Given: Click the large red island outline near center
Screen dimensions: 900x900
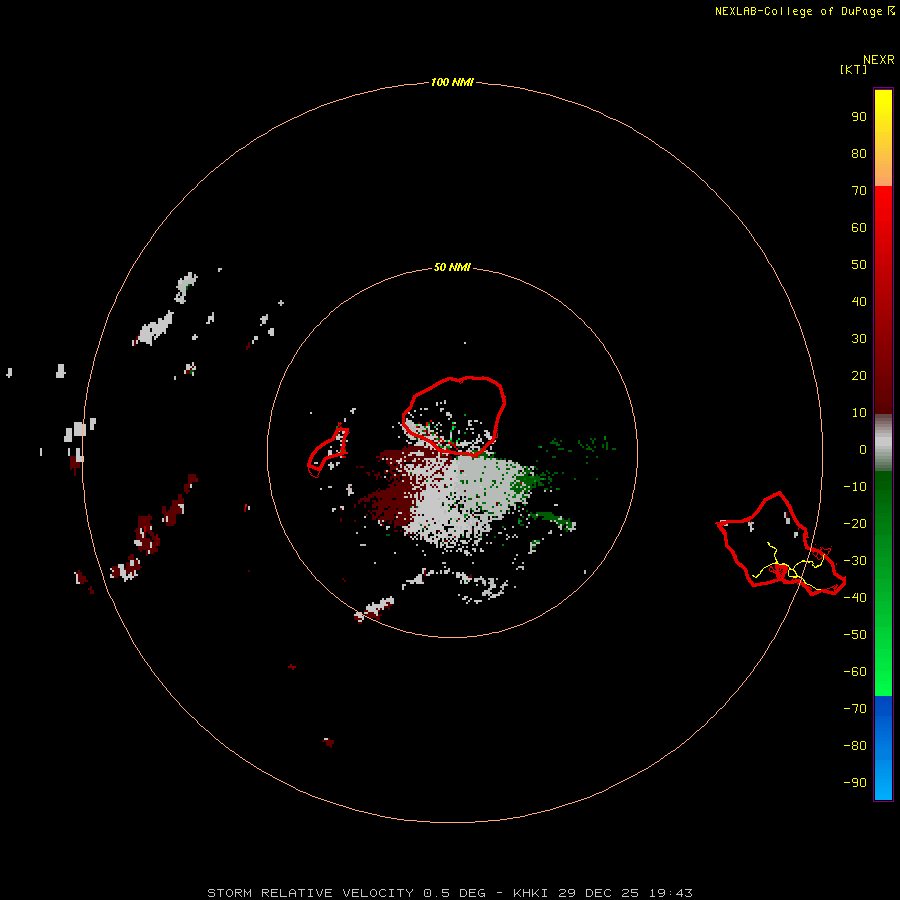Looking at the screenshot, I should (453, 416).
